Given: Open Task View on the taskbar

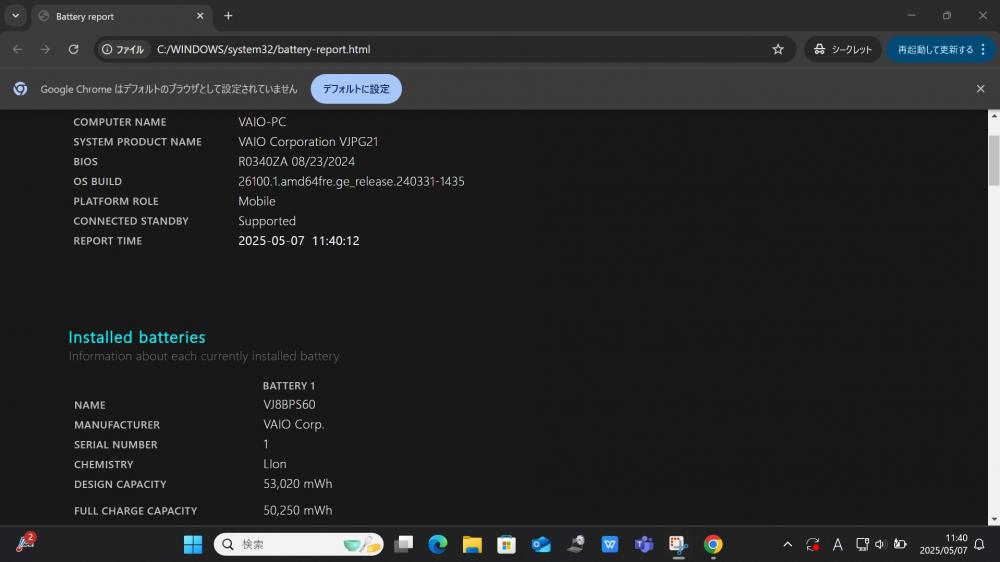Looking at the screenshot, I should click(404, 544).
